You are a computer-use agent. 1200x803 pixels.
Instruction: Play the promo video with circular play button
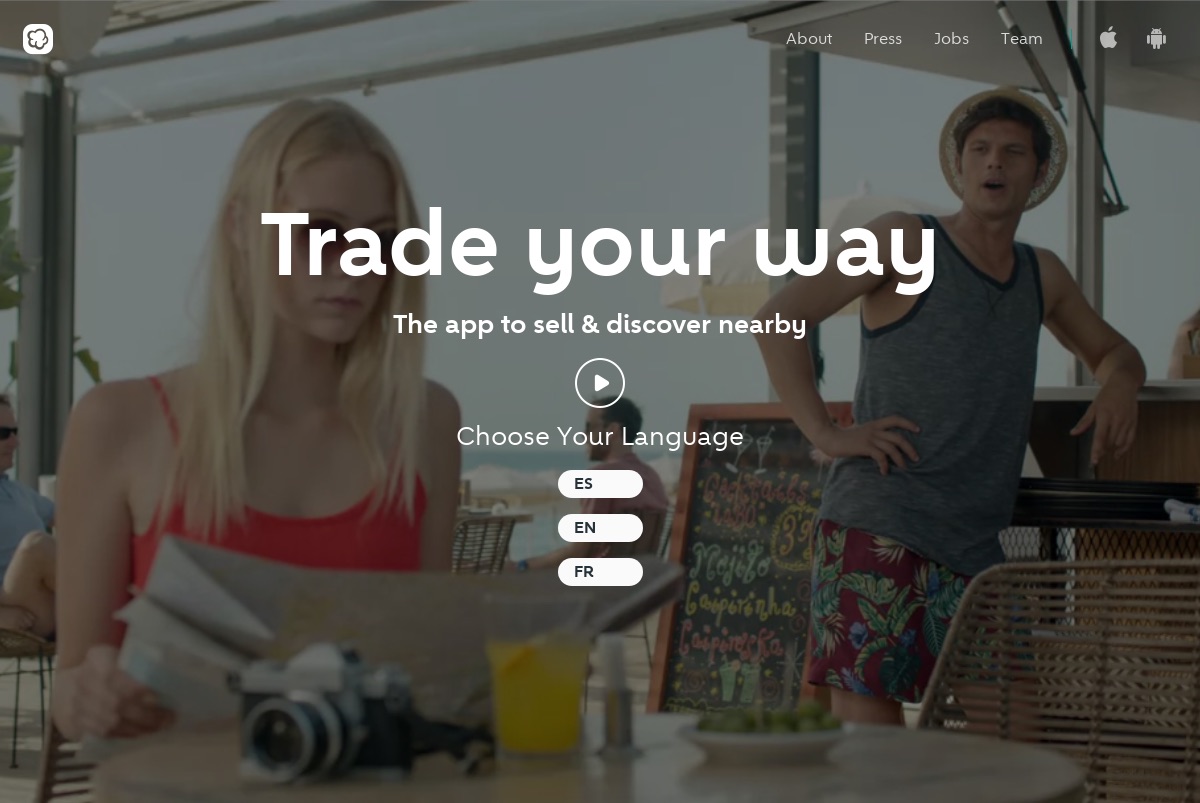click(x=600, y=383)
